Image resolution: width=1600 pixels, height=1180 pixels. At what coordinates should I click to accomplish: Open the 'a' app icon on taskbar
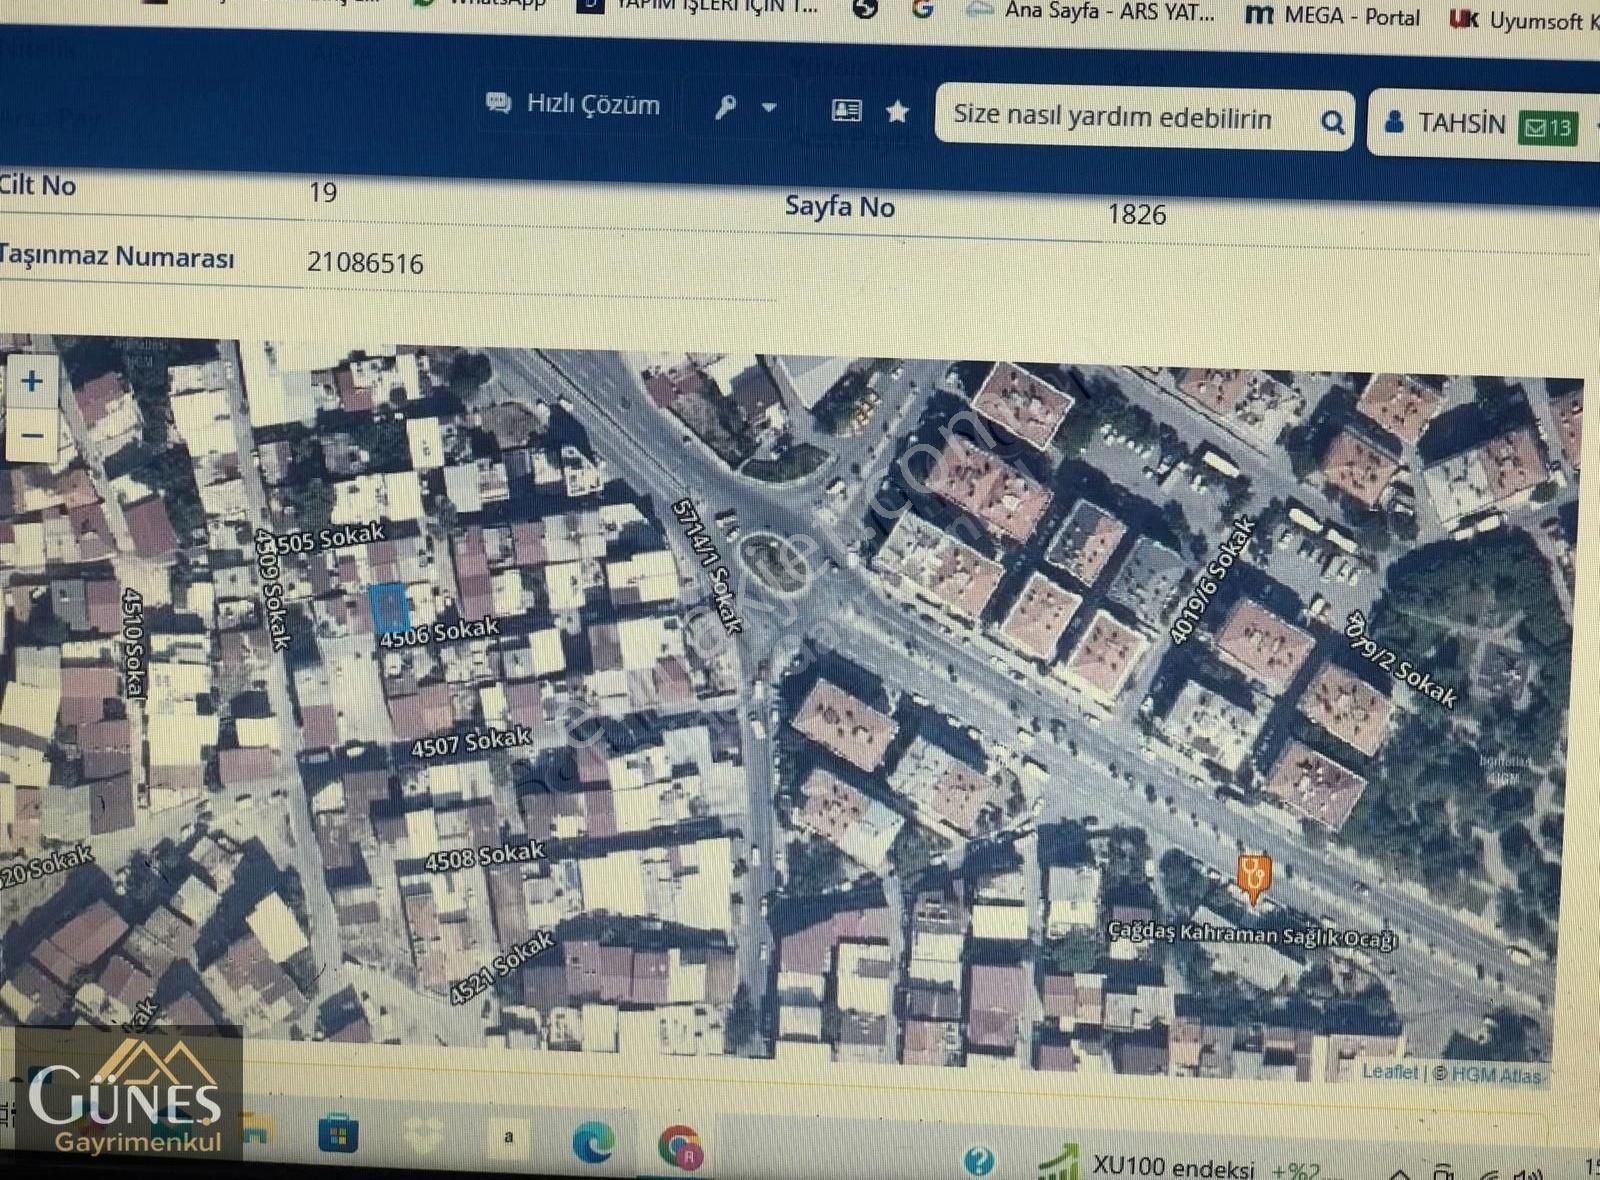pyautogui.click(x=509, y=1138)
